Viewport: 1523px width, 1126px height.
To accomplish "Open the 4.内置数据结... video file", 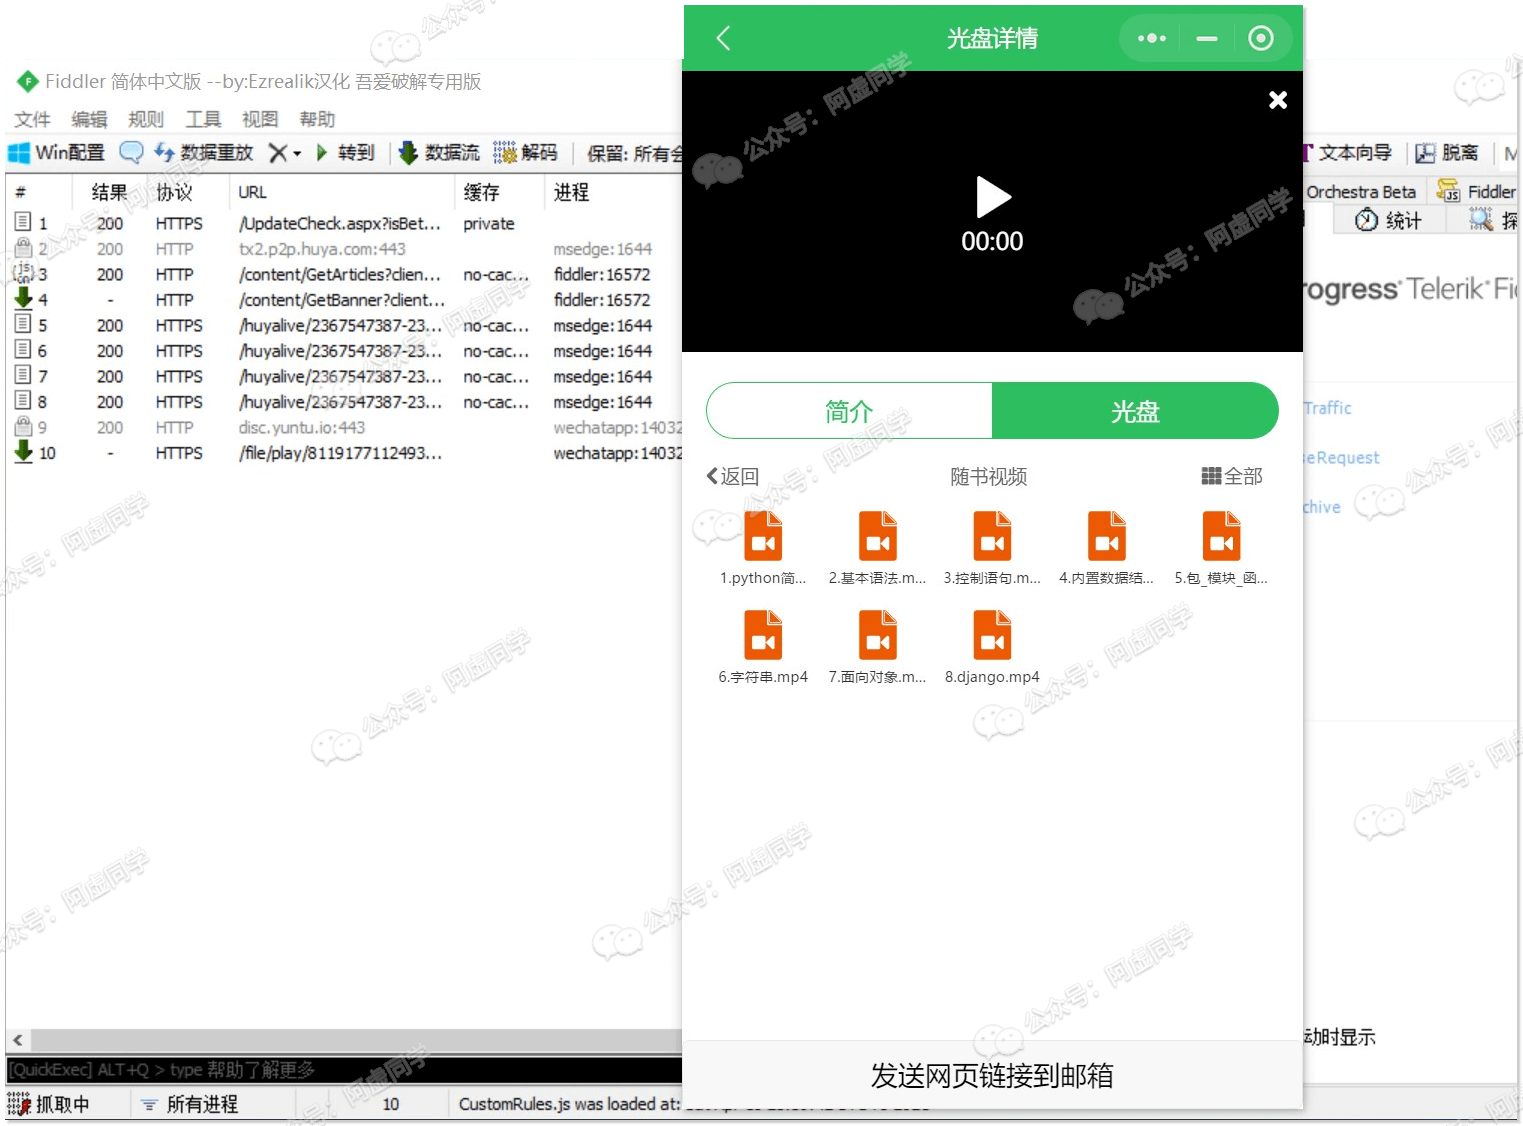I will coord(1107,548).
